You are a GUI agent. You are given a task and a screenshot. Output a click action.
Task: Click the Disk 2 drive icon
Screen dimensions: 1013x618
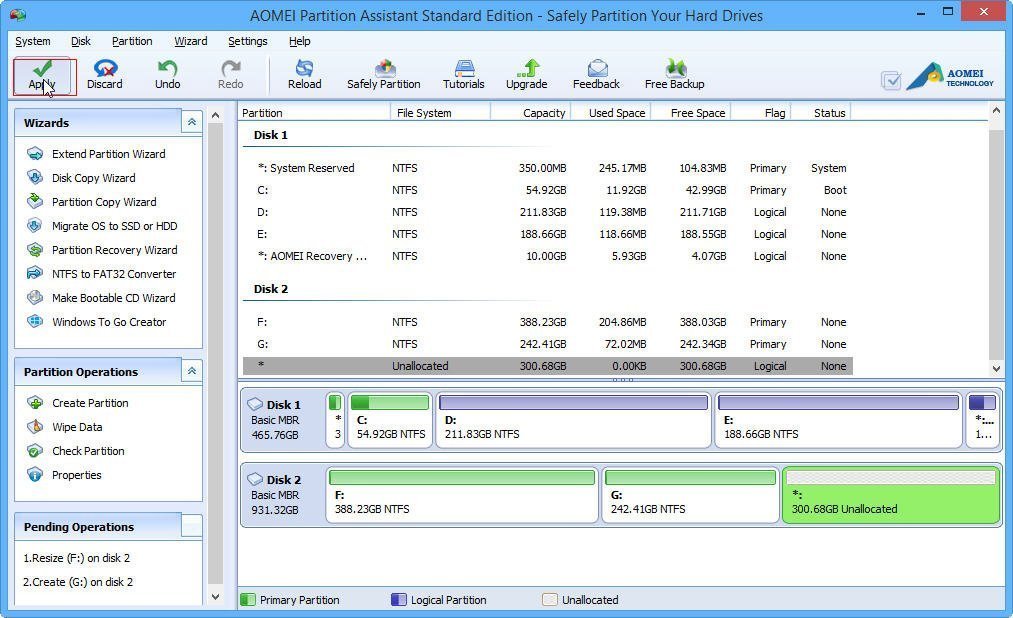point(255,479)
